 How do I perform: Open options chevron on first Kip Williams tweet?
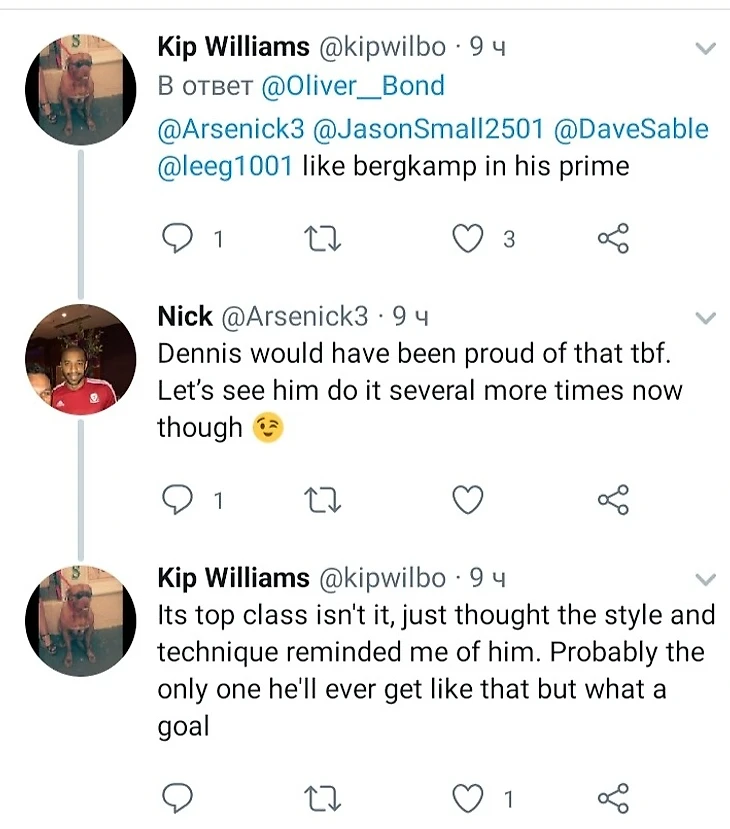[x=706, y=48]
